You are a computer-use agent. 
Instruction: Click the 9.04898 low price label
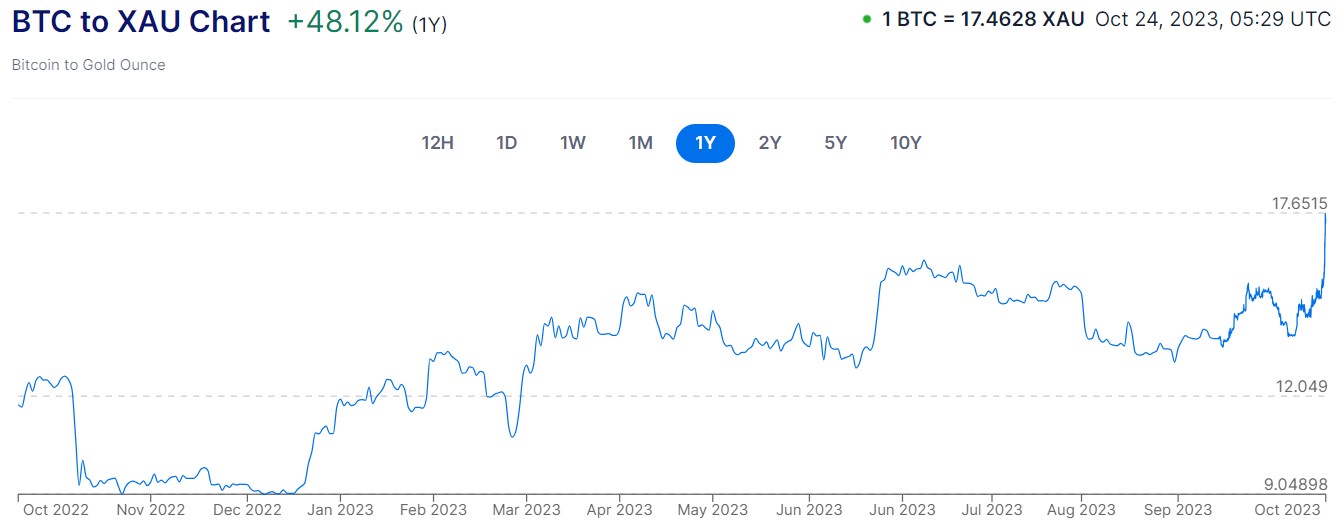[1296, 485]
